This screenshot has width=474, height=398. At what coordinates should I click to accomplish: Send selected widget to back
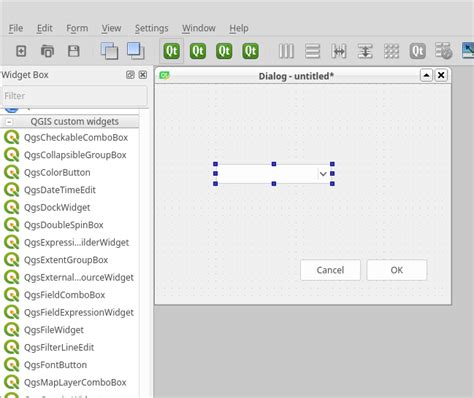point(109,51)
